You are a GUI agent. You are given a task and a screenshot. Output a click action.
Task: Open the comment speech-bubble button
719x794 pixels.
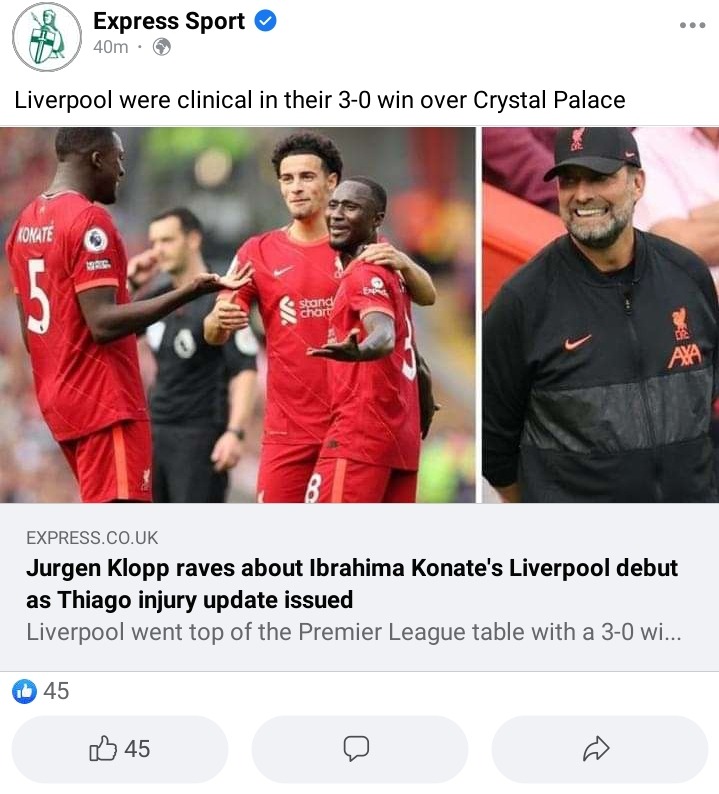(x=360, y=749)
